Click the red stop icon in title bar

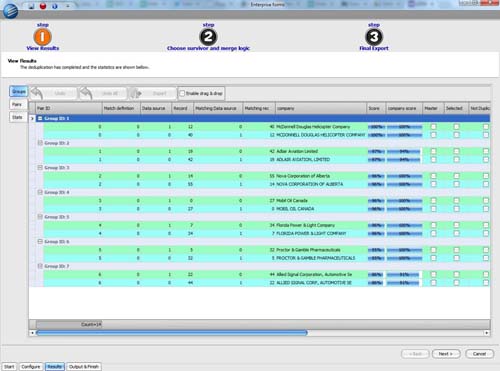pyautogui.click(x=43, y=6)
